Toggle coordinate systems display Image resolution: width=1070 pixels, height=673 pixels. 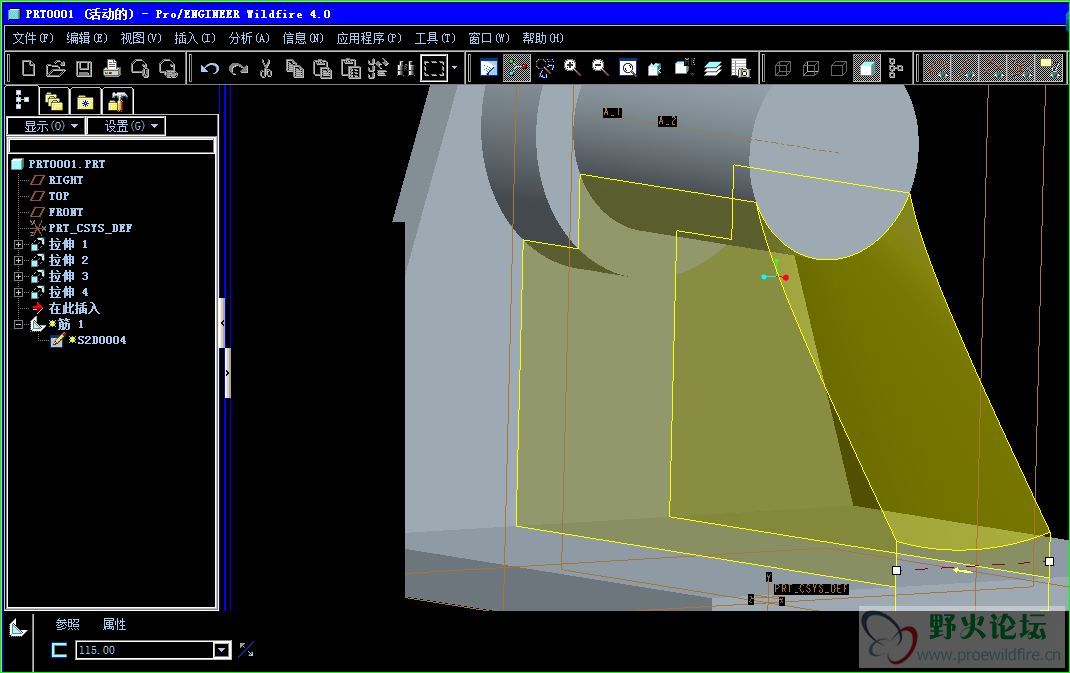pyautogui.click(x=1022, y=68)
